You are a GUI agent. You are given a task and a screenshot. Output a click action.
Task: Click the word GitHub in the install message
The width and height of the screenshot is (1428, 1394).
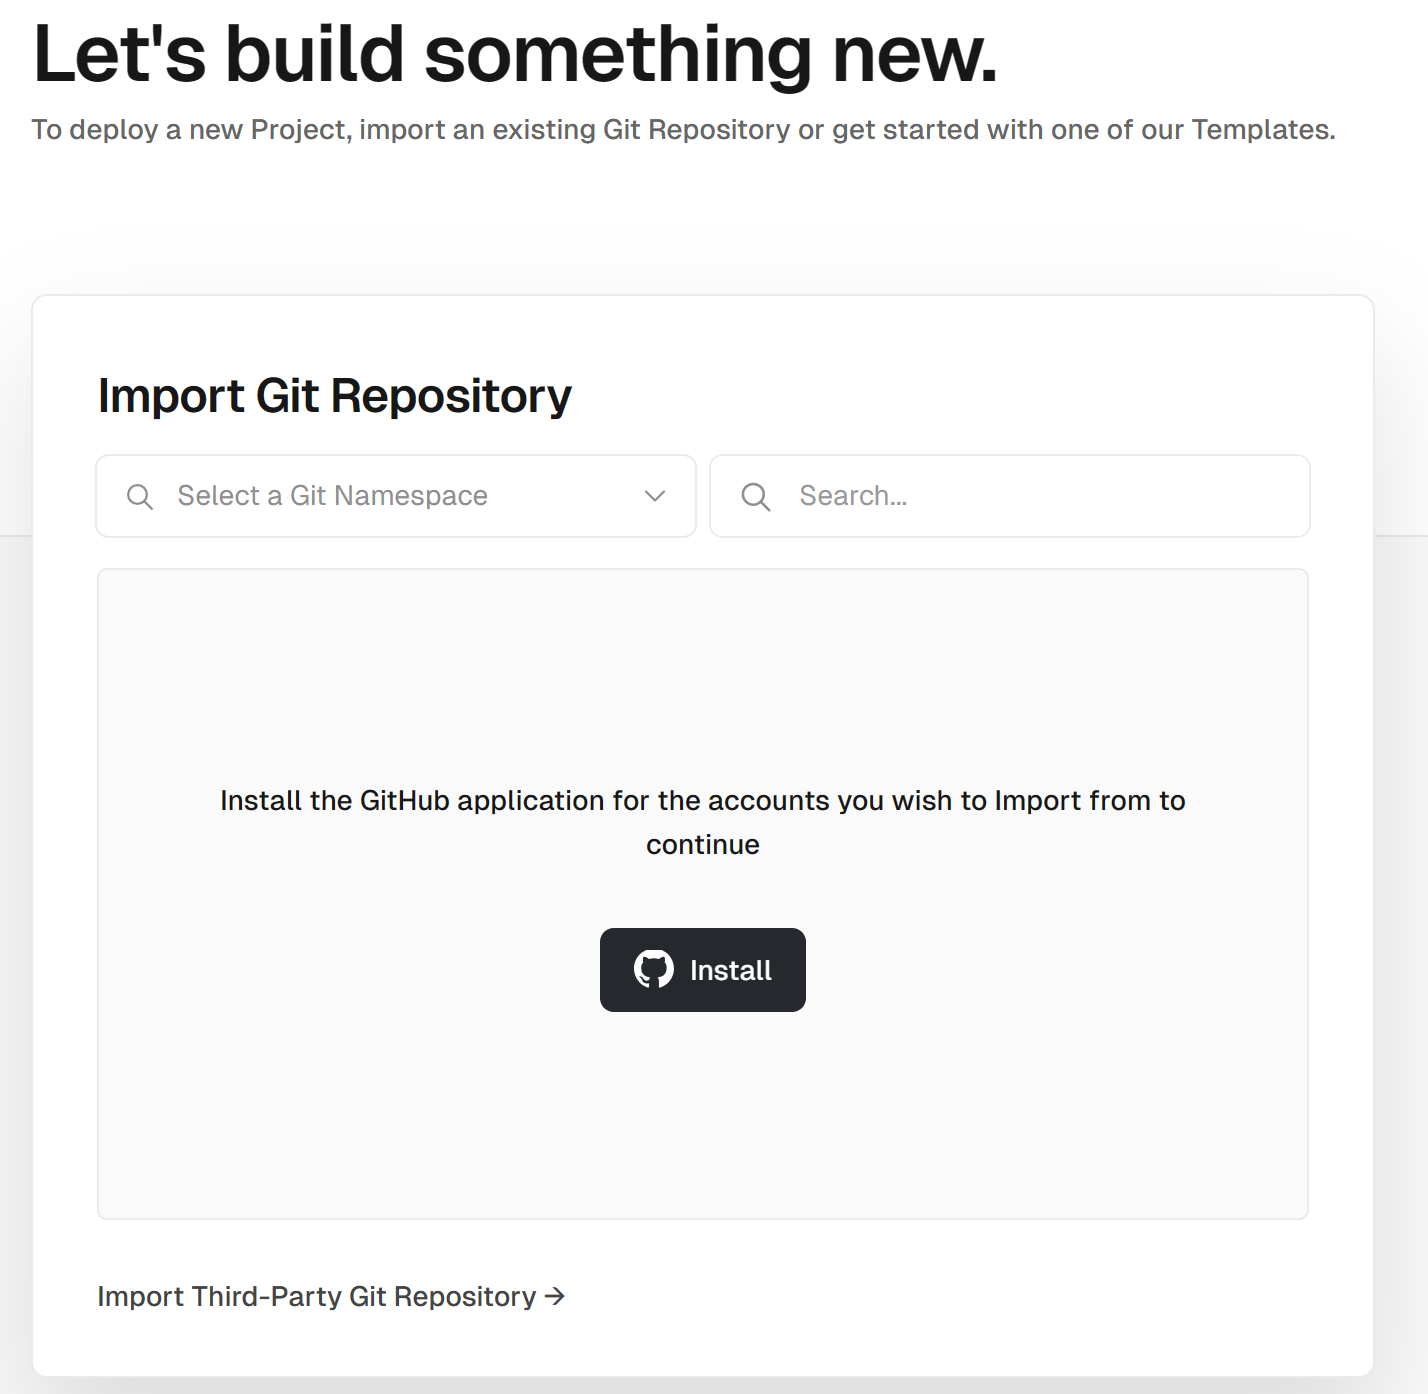click(x=405, y=801)
